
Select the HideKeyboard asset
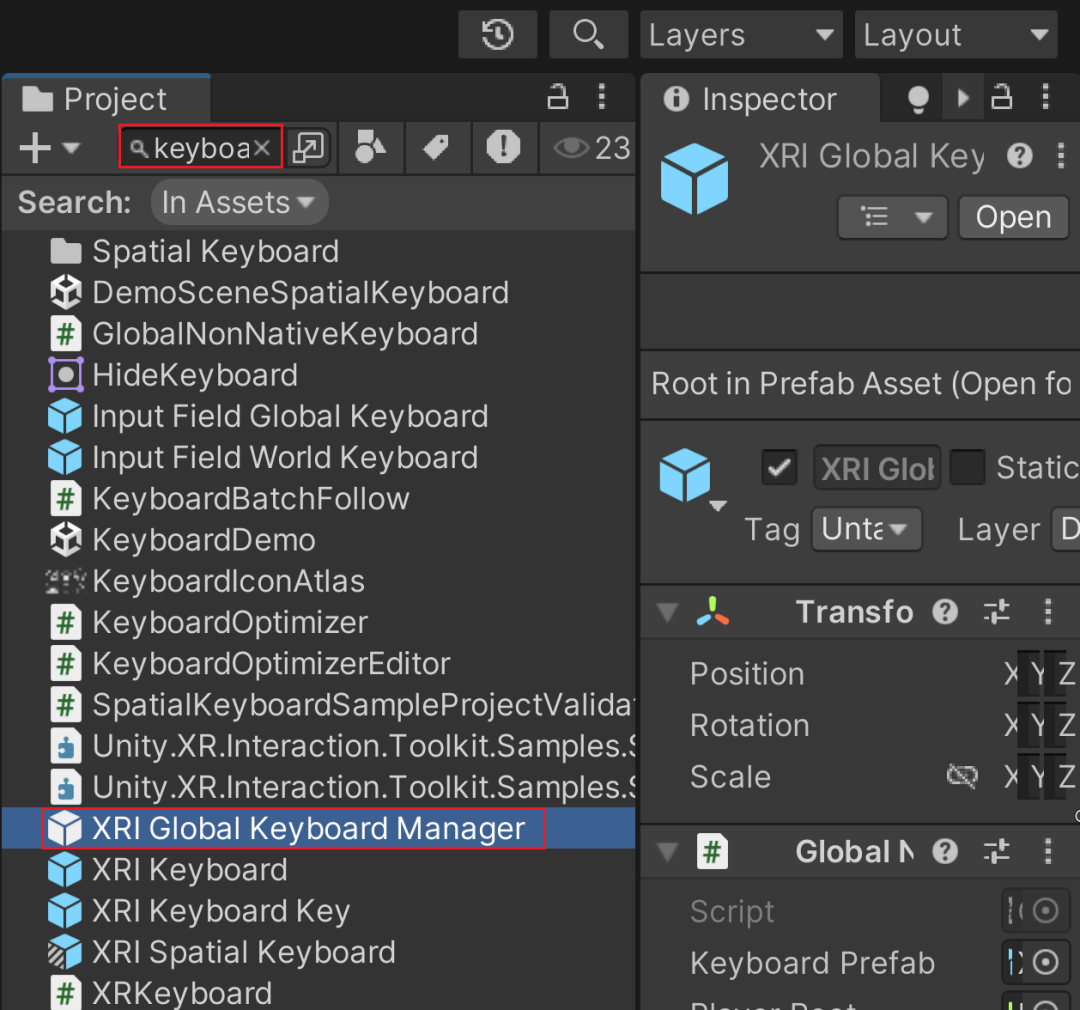(x=318, y=375)
